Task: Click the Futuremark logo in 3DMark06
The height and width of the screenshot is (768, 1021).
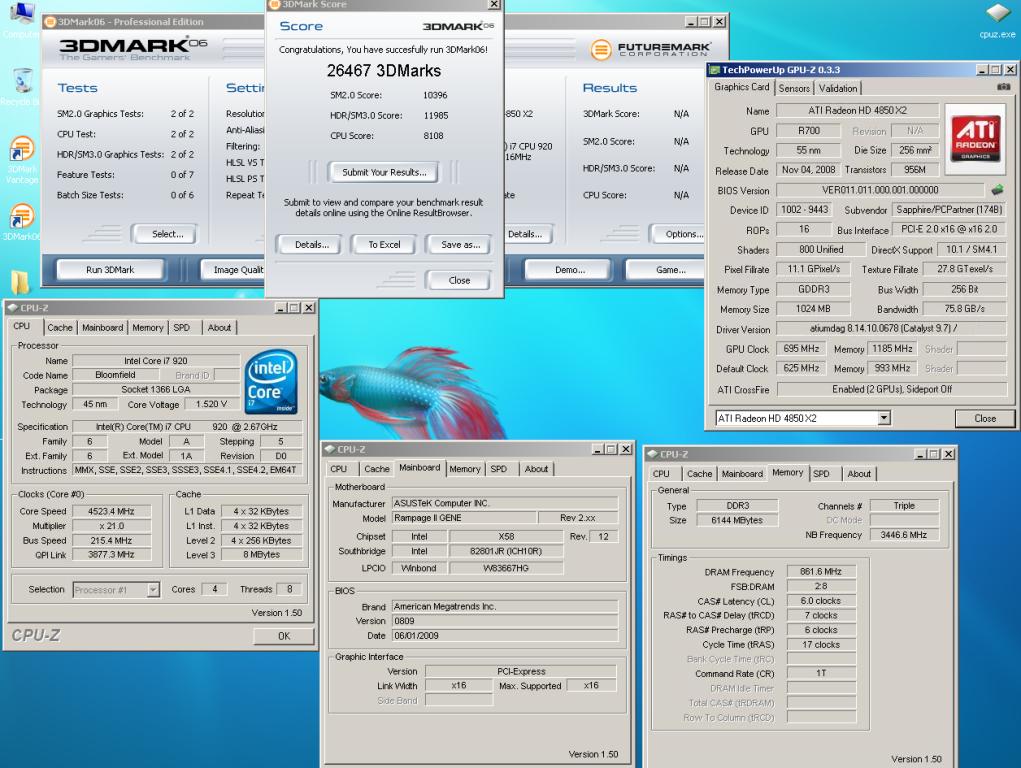Action: pos(650,50)
